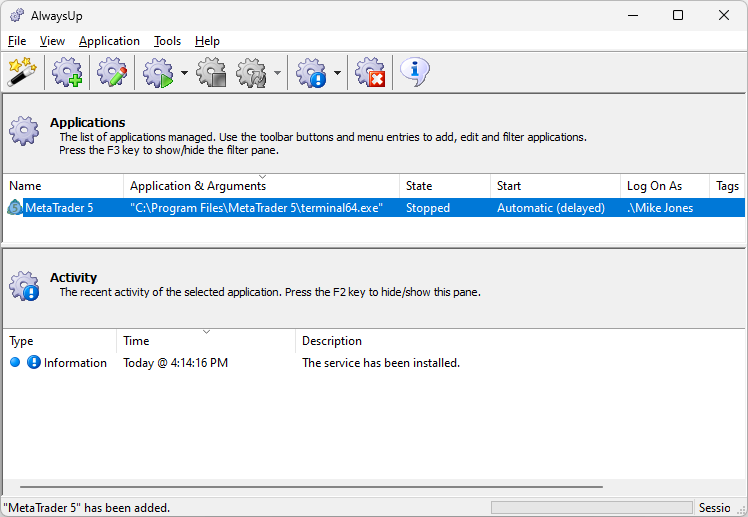748x517 pixels.
Task: Open the Application menu
Action: [x=109, y=41]
